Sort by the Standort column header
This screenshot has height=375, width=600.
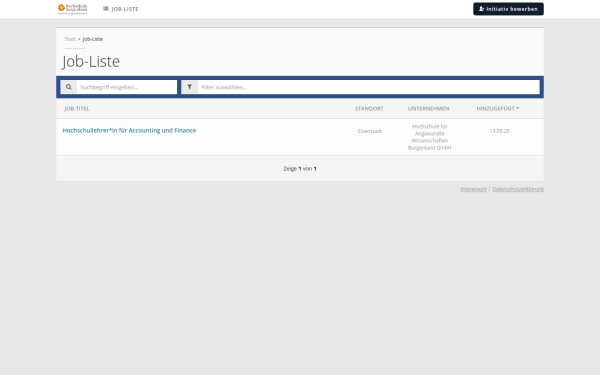coord(369,109)
